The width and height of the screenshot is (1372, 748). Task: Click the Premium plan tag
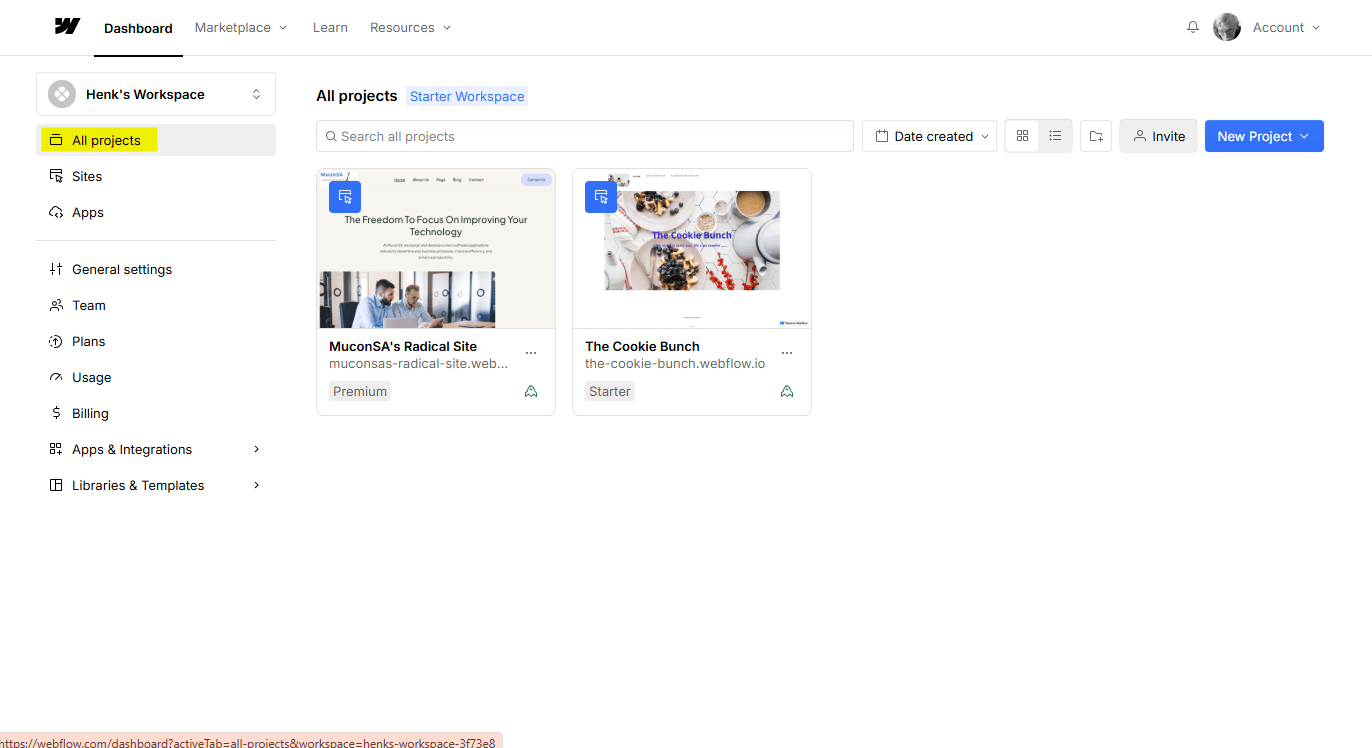[360, 391]
